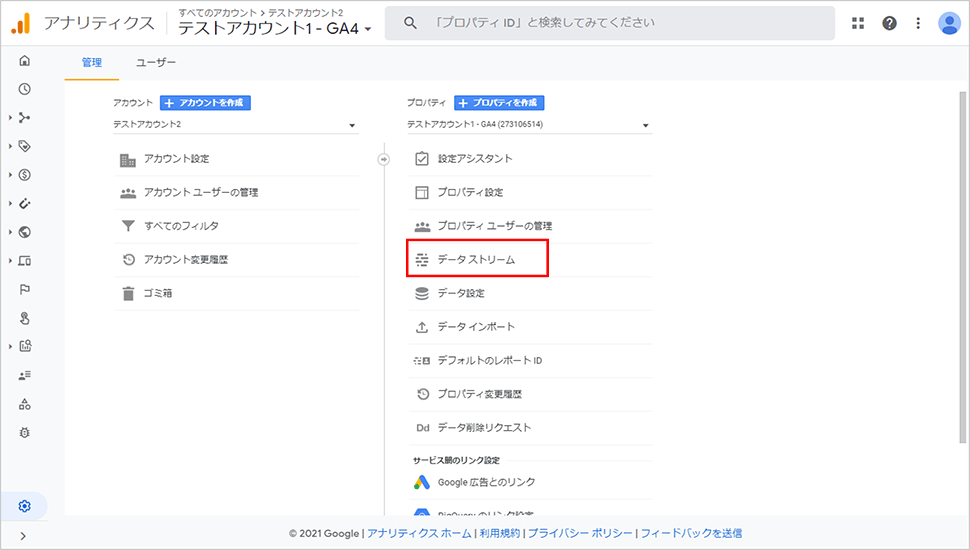Click the プロパティを作成 button
970x550 pixels.
(499, 103)
